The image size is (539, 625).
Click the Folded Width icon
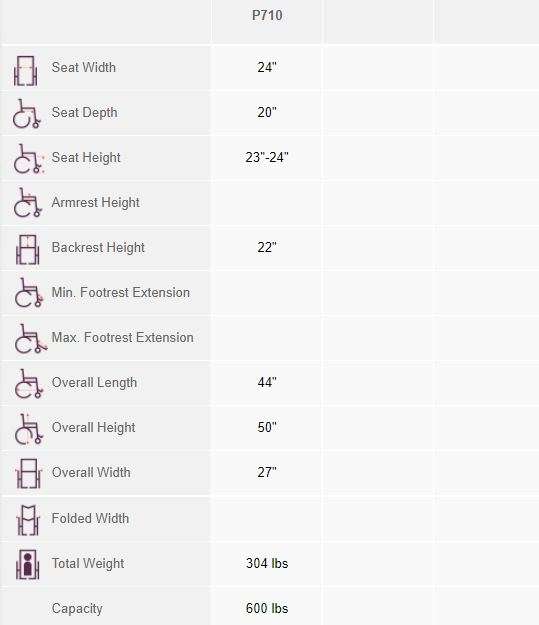pyautogui.click(x=28, y=520)
